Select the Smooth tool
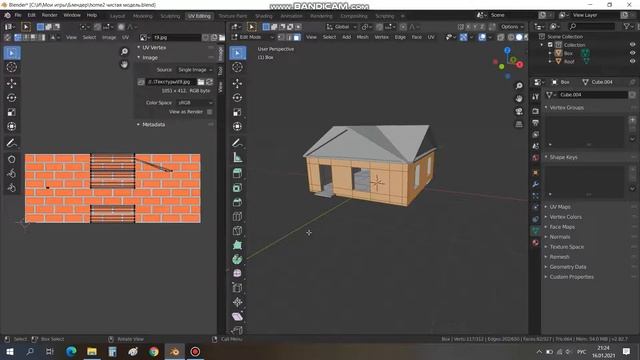The width and height of the screenshot is (640, 360). tap(238, 273)
